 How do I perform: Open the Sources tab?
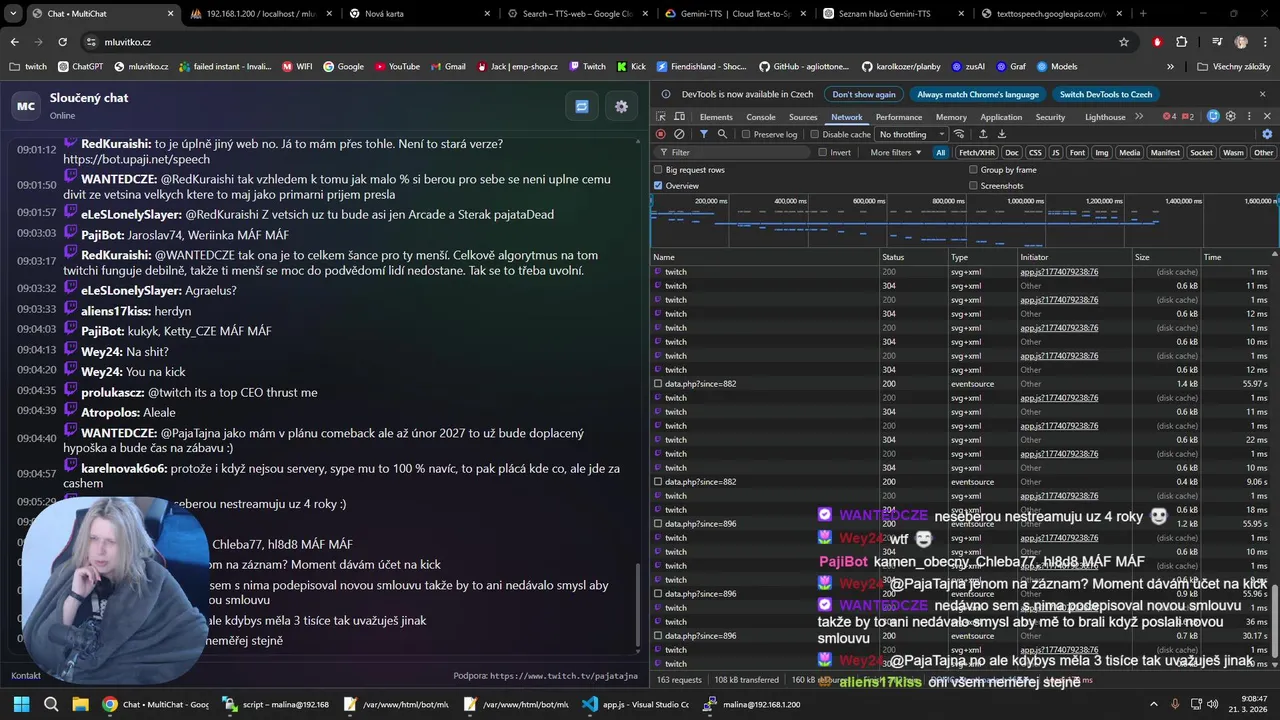click(803, 117)
